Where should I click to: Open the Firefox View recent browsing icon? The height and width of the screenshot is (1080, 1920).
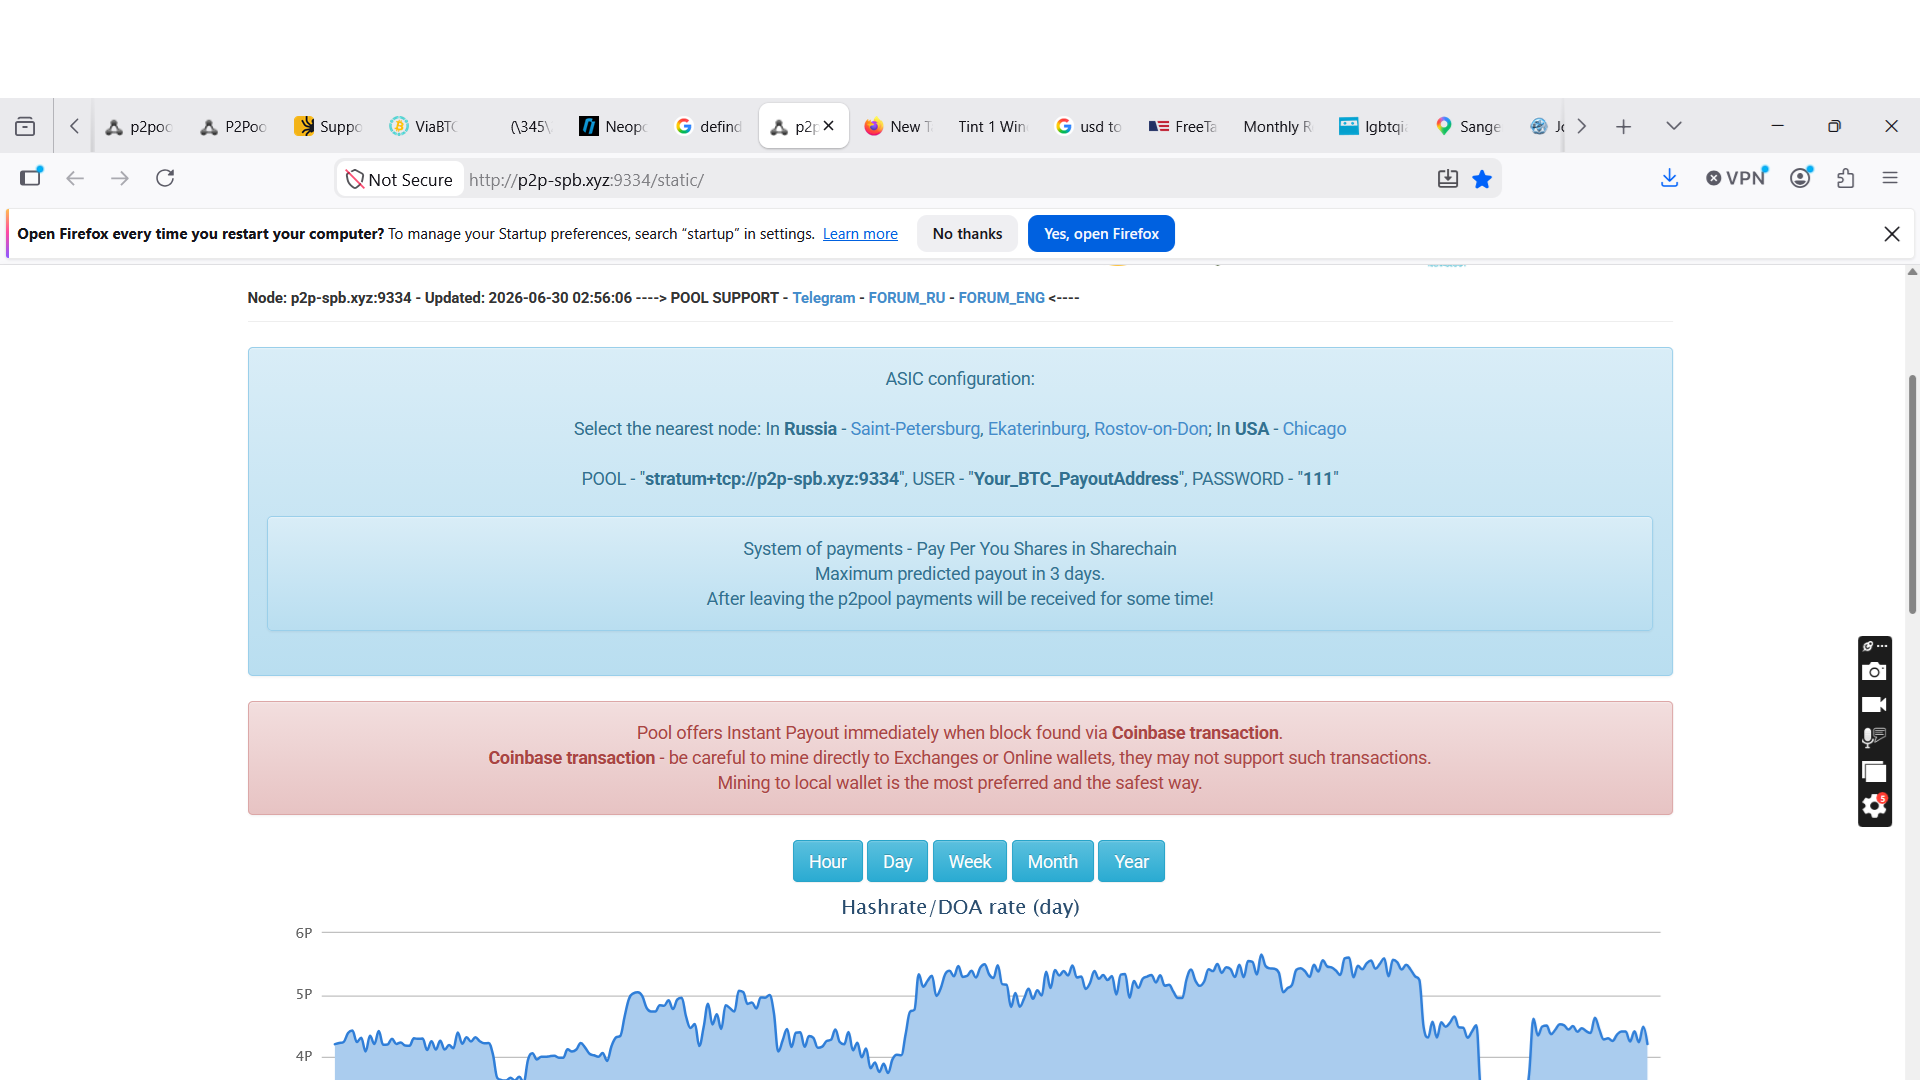[25, 126]
